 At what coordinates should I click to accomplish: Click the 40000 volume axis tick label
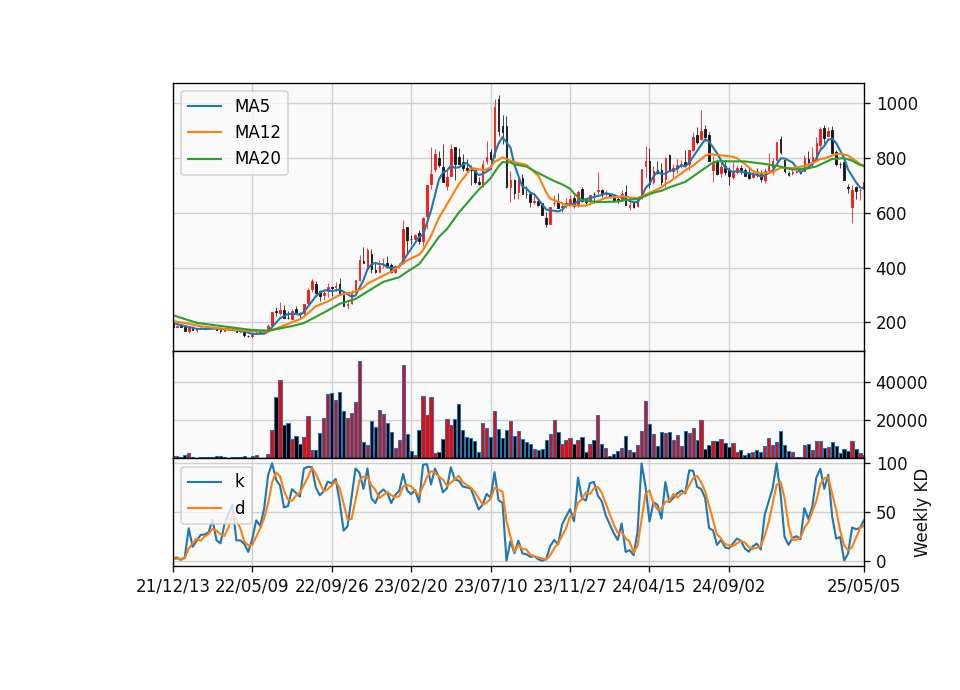(x=902, y=383)
